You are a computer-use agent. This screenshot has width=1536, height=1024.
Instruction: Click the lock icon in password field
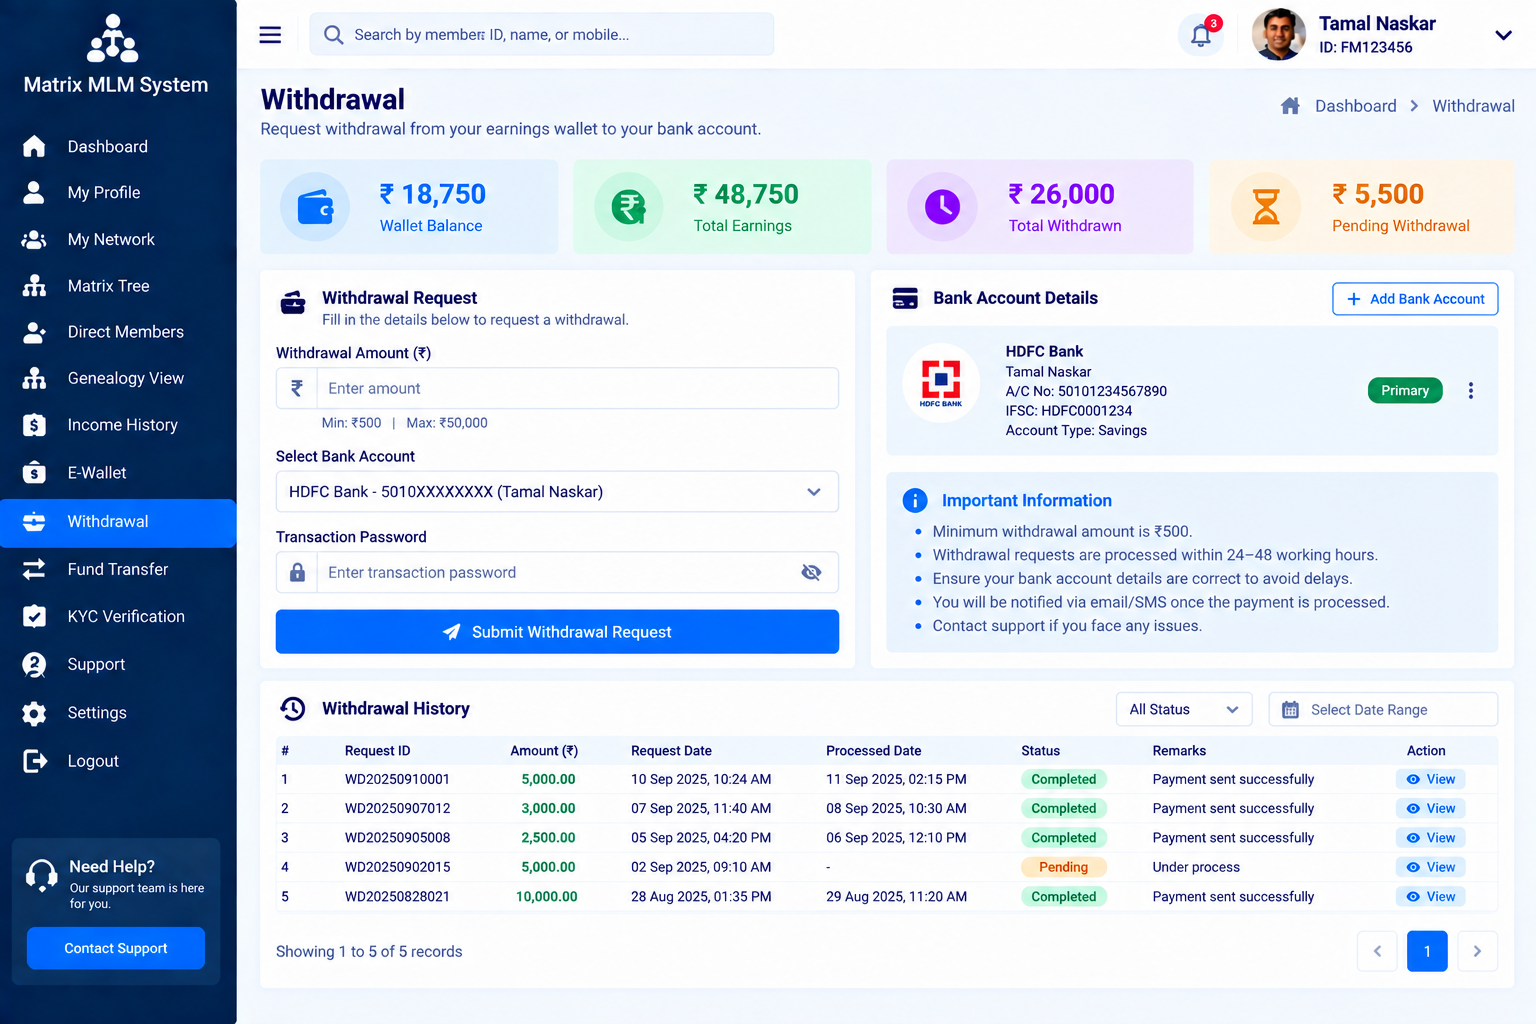pos(297,572)
